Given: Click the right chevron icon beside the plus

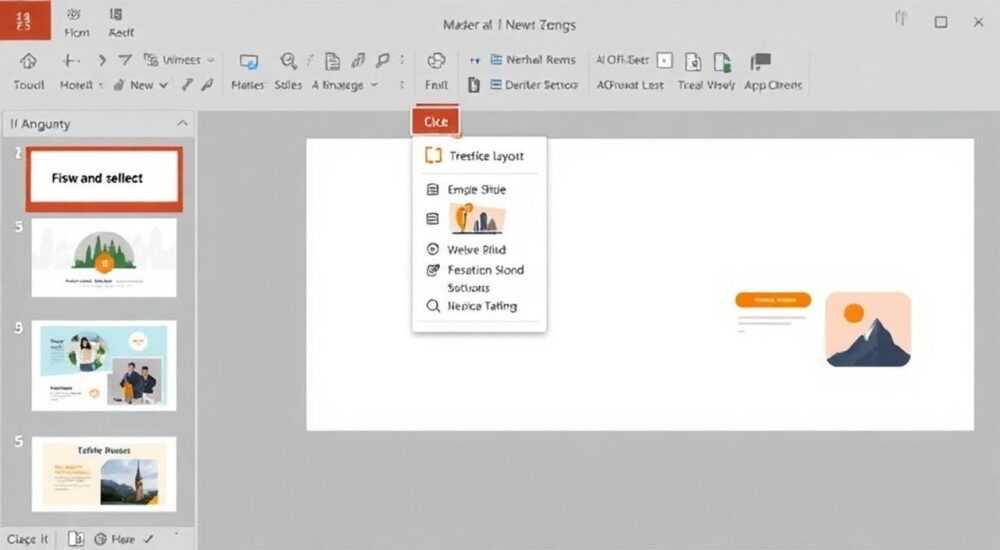Looking at the screenshot, I should 101,60.
